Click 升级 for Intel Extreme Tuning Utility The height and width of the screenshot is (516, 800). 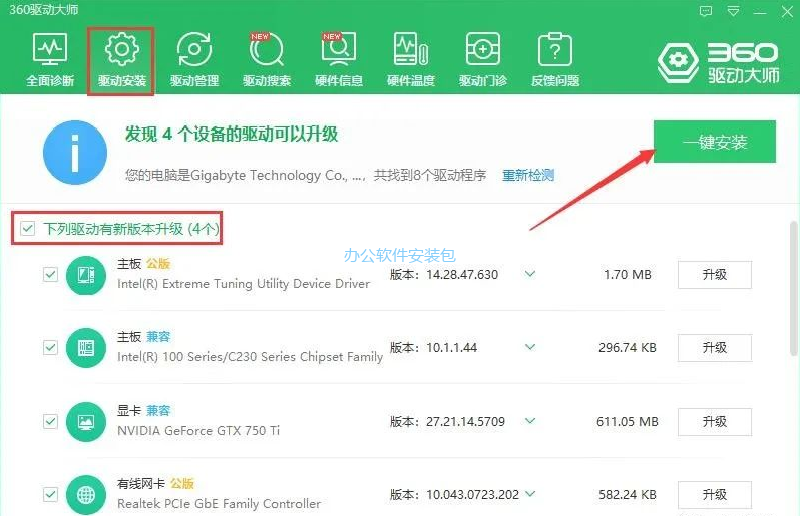click(714, 275)
